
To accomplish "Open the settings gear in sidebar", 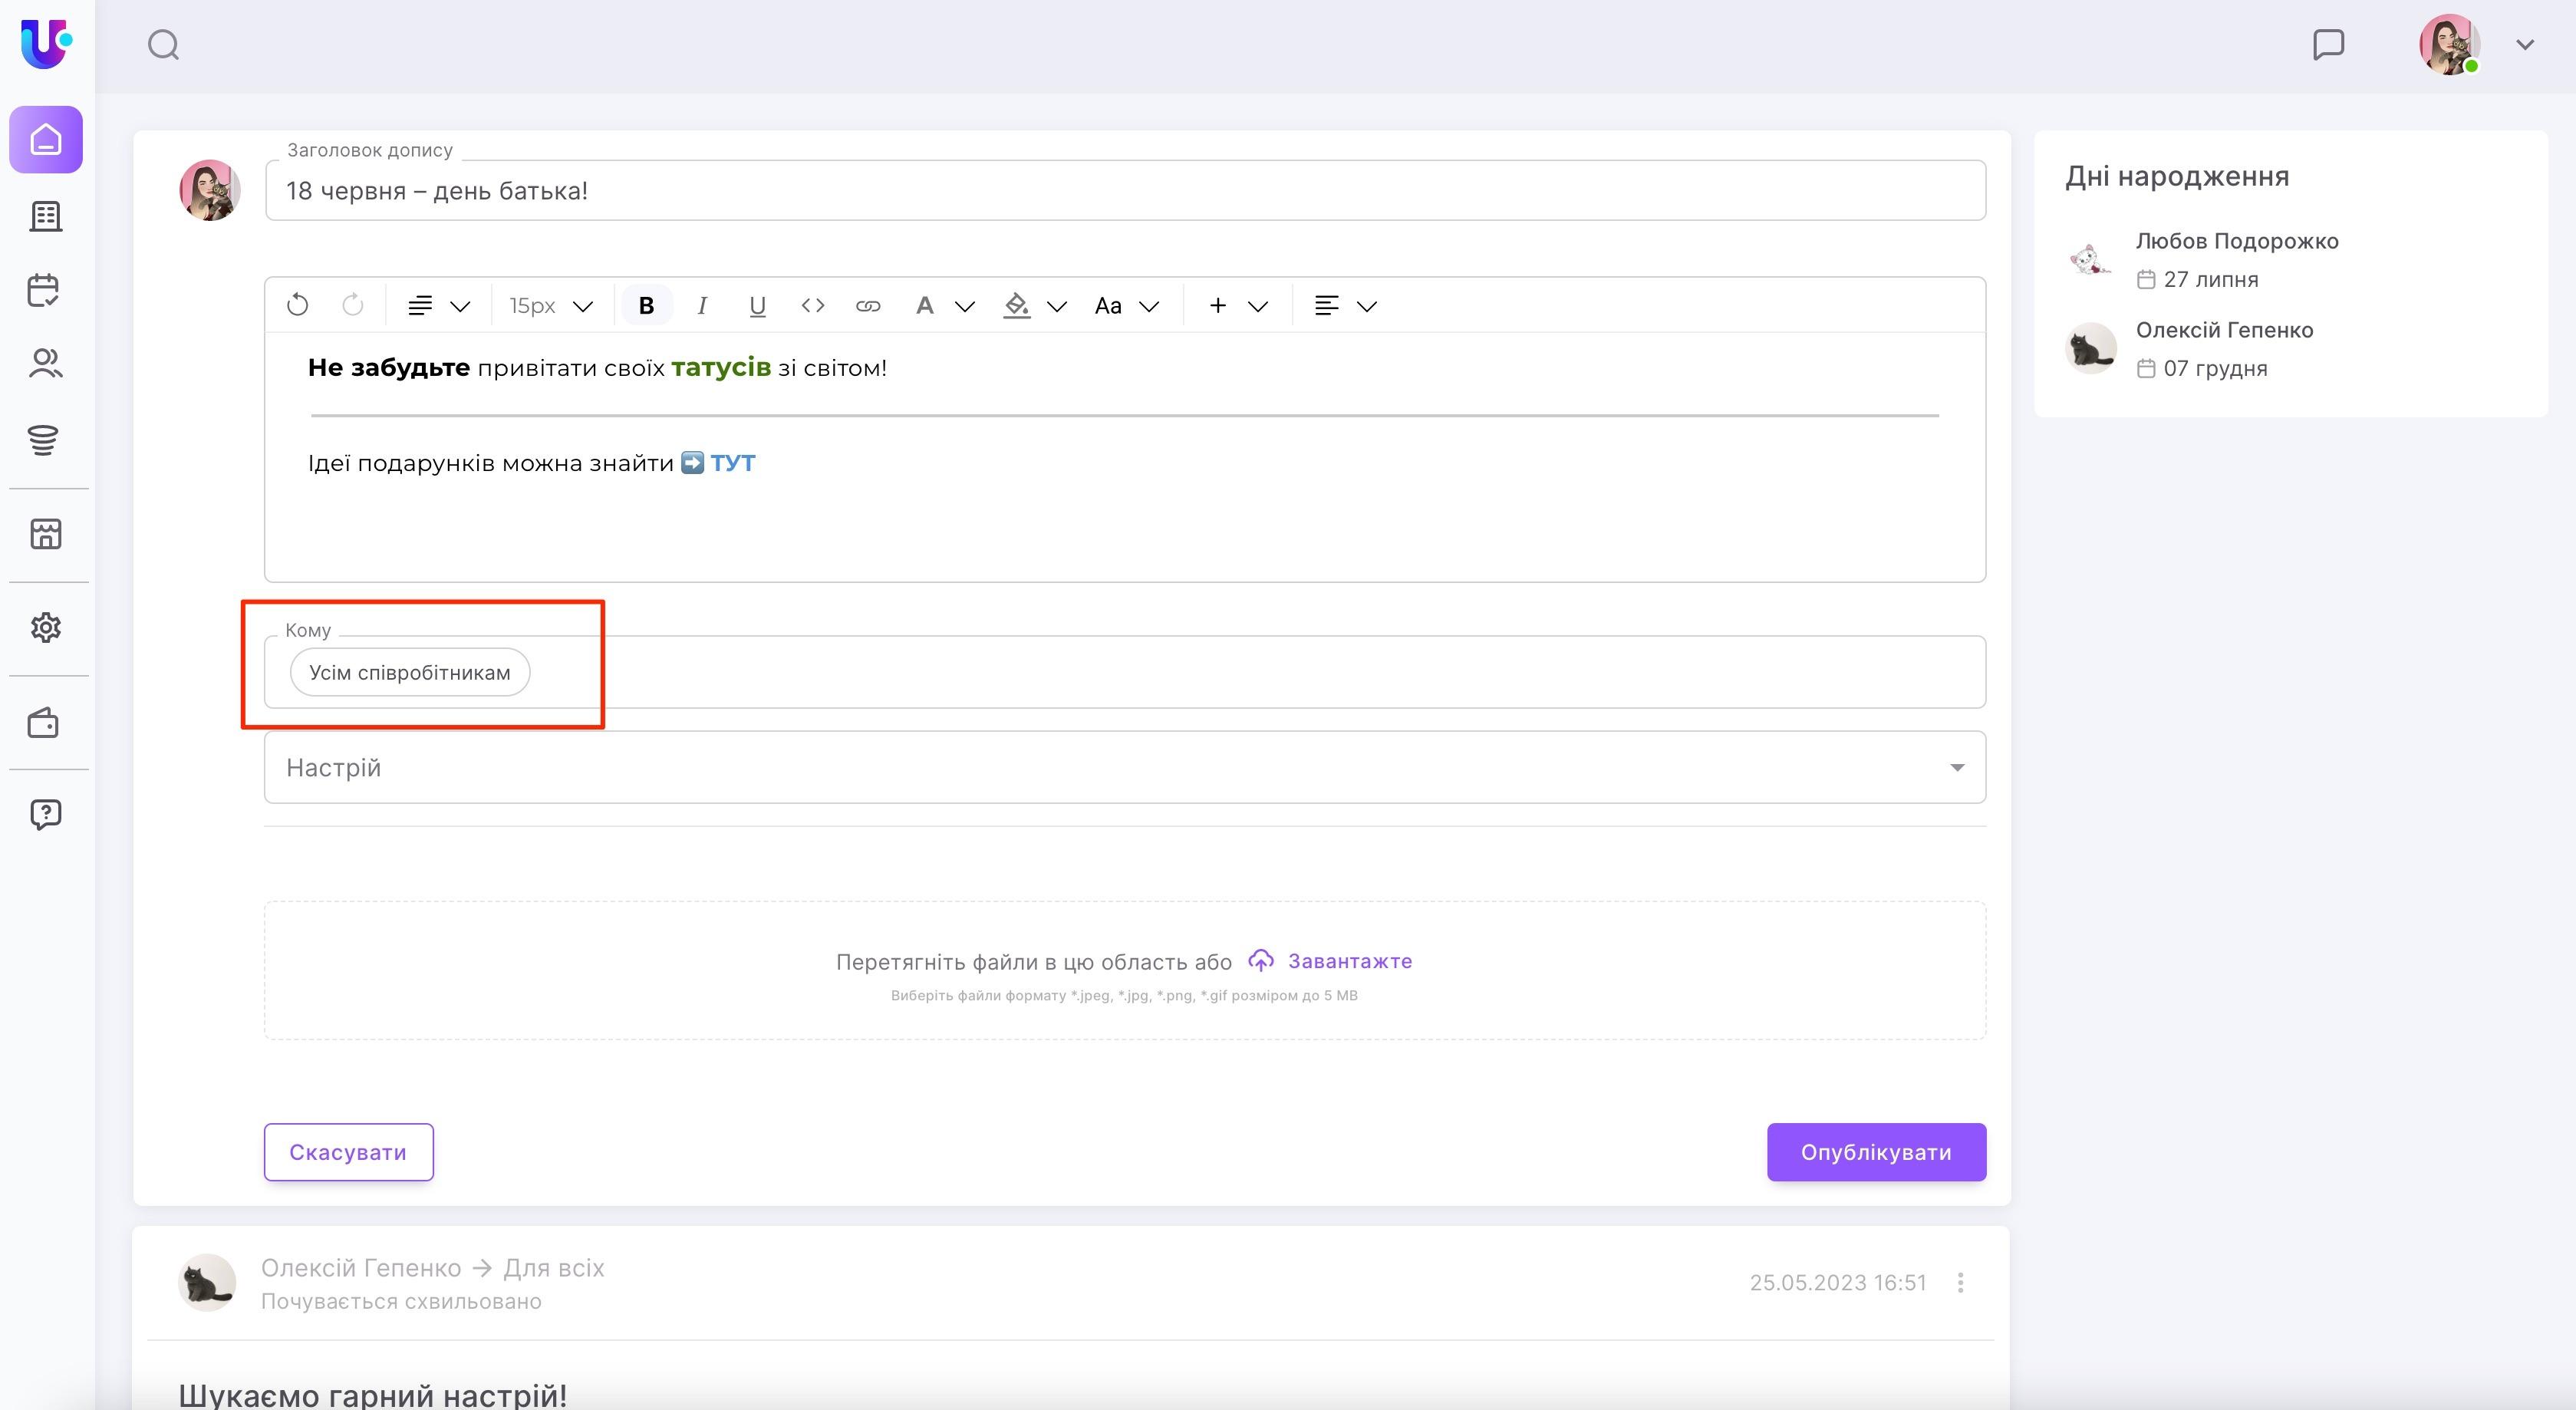I will pyautogui.click(x=45, y=628).
